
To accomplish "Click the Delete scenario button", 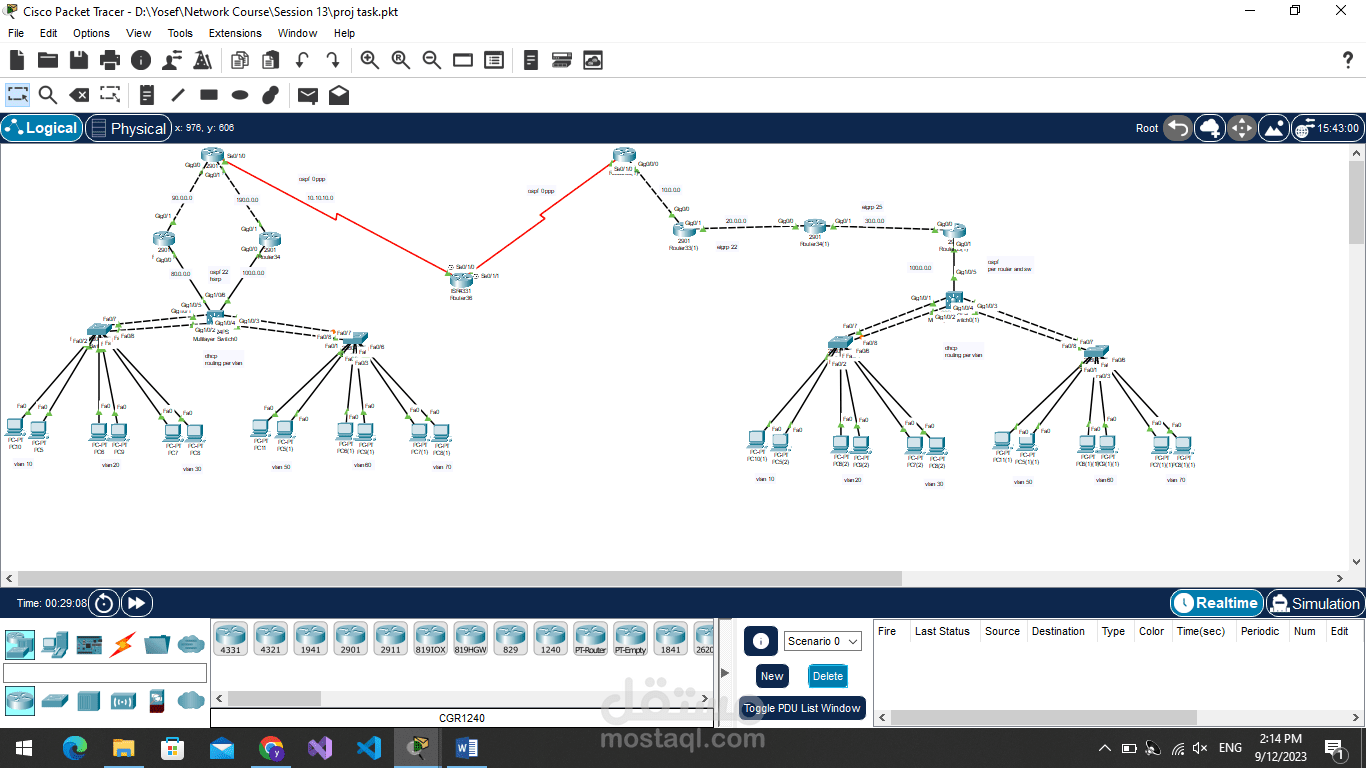I will [x=828, y=676].
